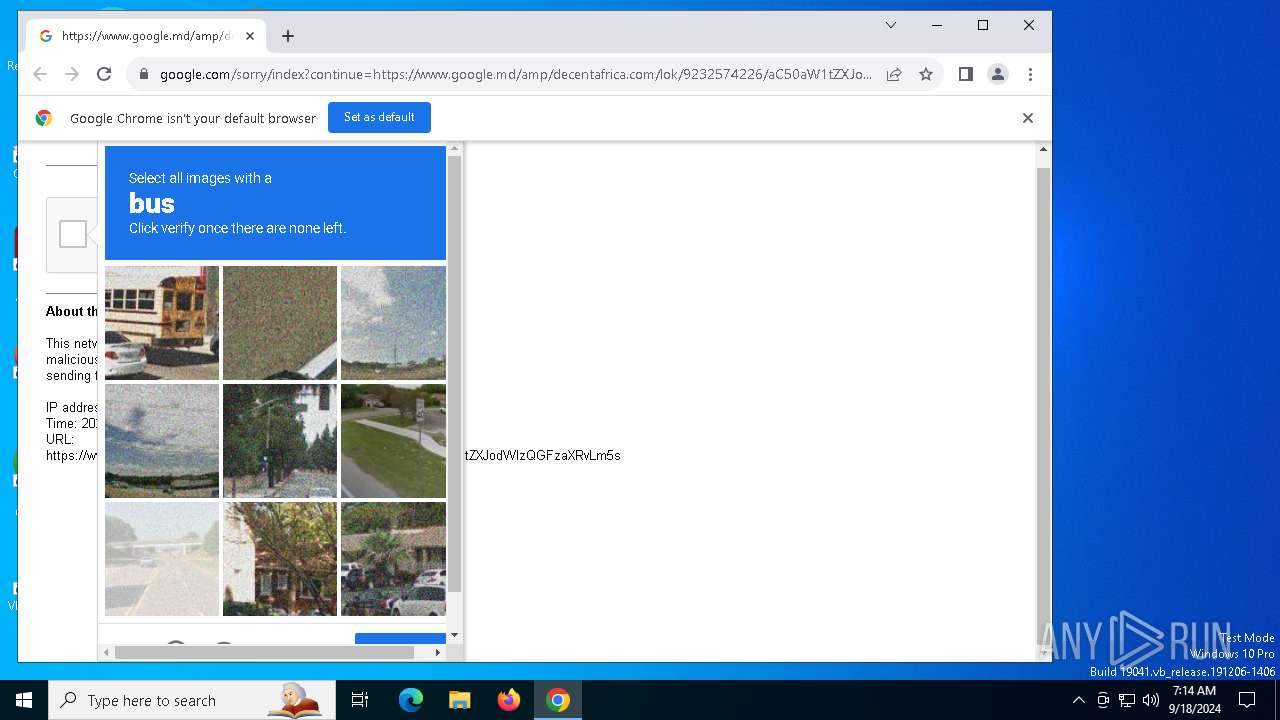Select the grainy field and path image tile

[x=280, y=323]
